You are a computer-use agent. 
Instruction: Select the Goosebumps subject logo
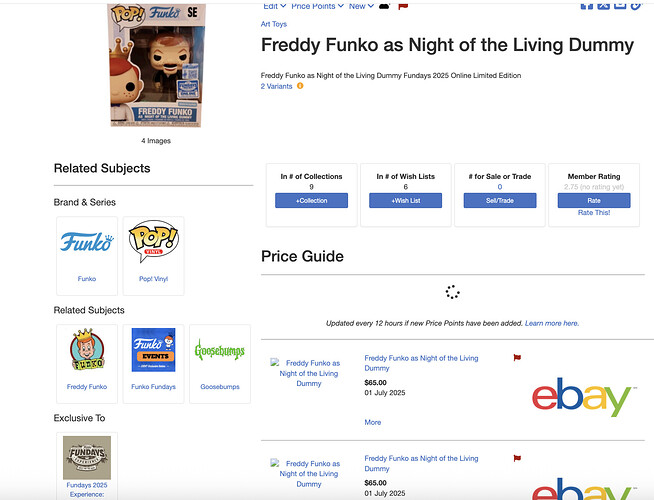[220, 350]
